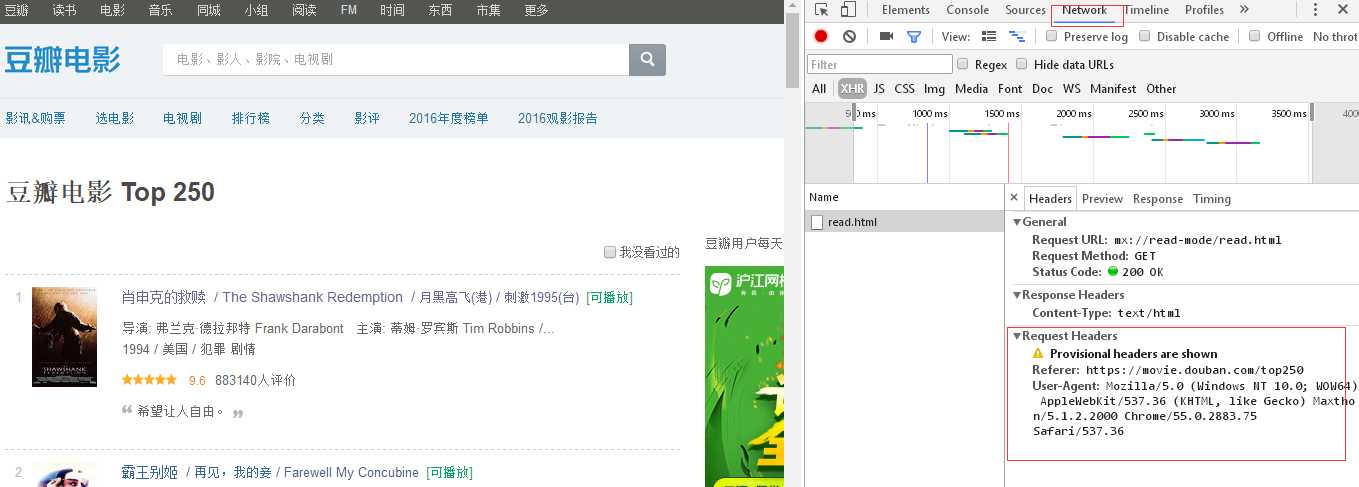
Task: Click the Douban Movie logo
Action: (x=62, y=59)
